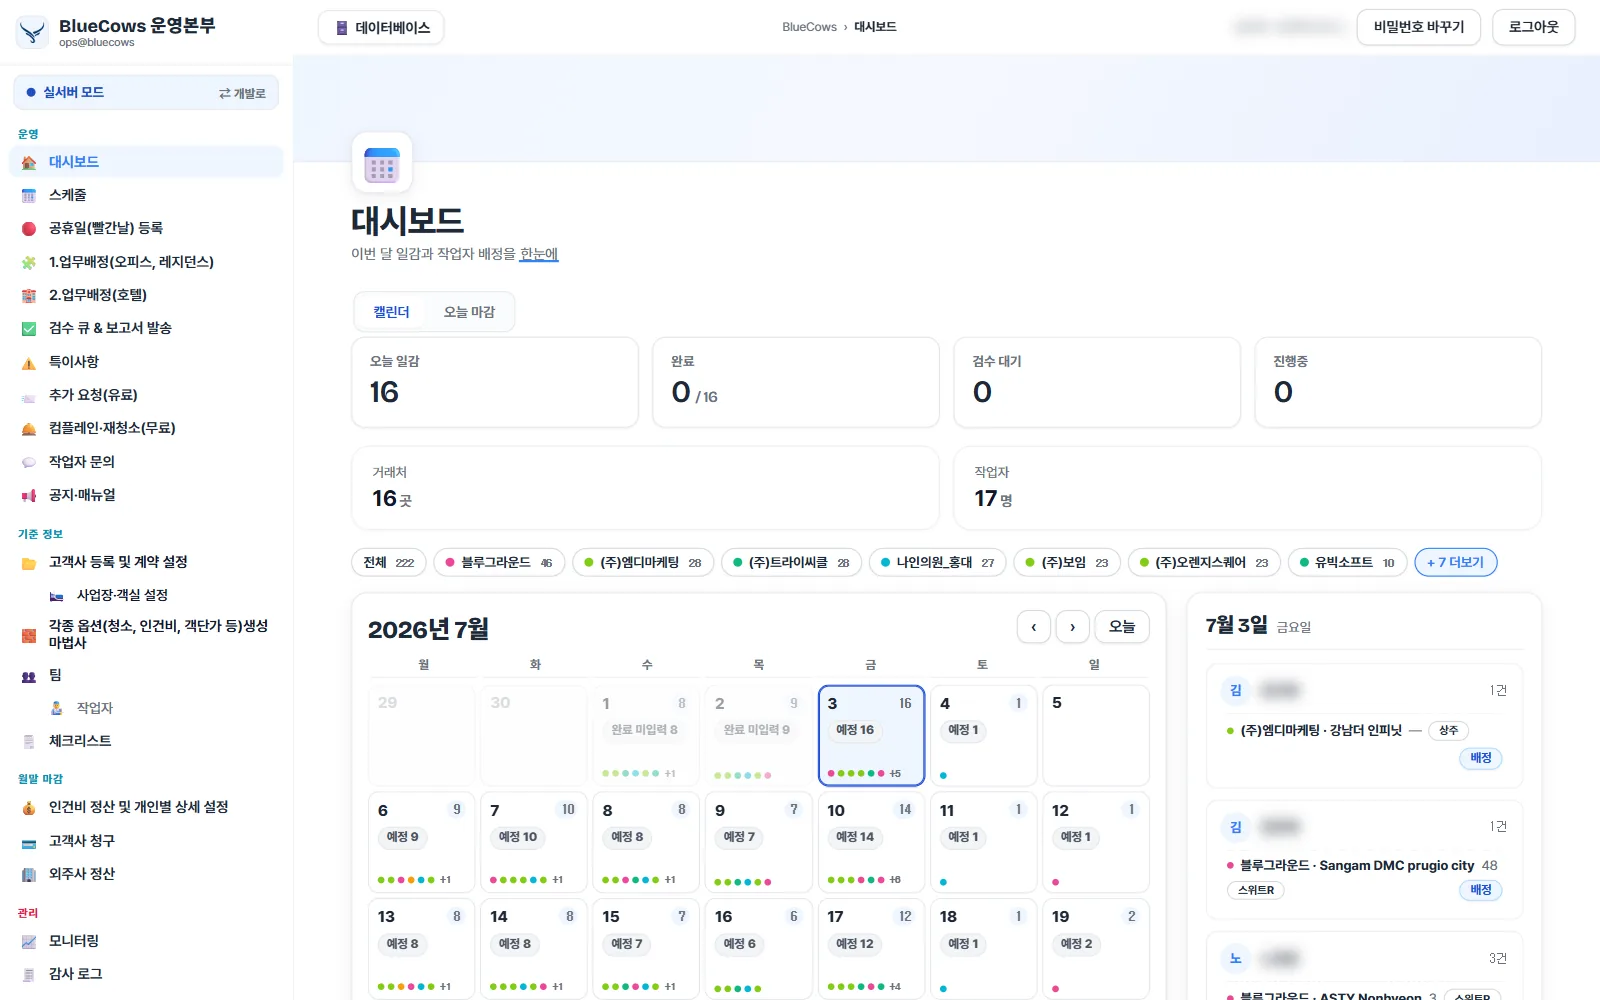Toggle server mode via 개발로 switch
Viewport: 1600px width, 1000px height.
coord(243,93)
